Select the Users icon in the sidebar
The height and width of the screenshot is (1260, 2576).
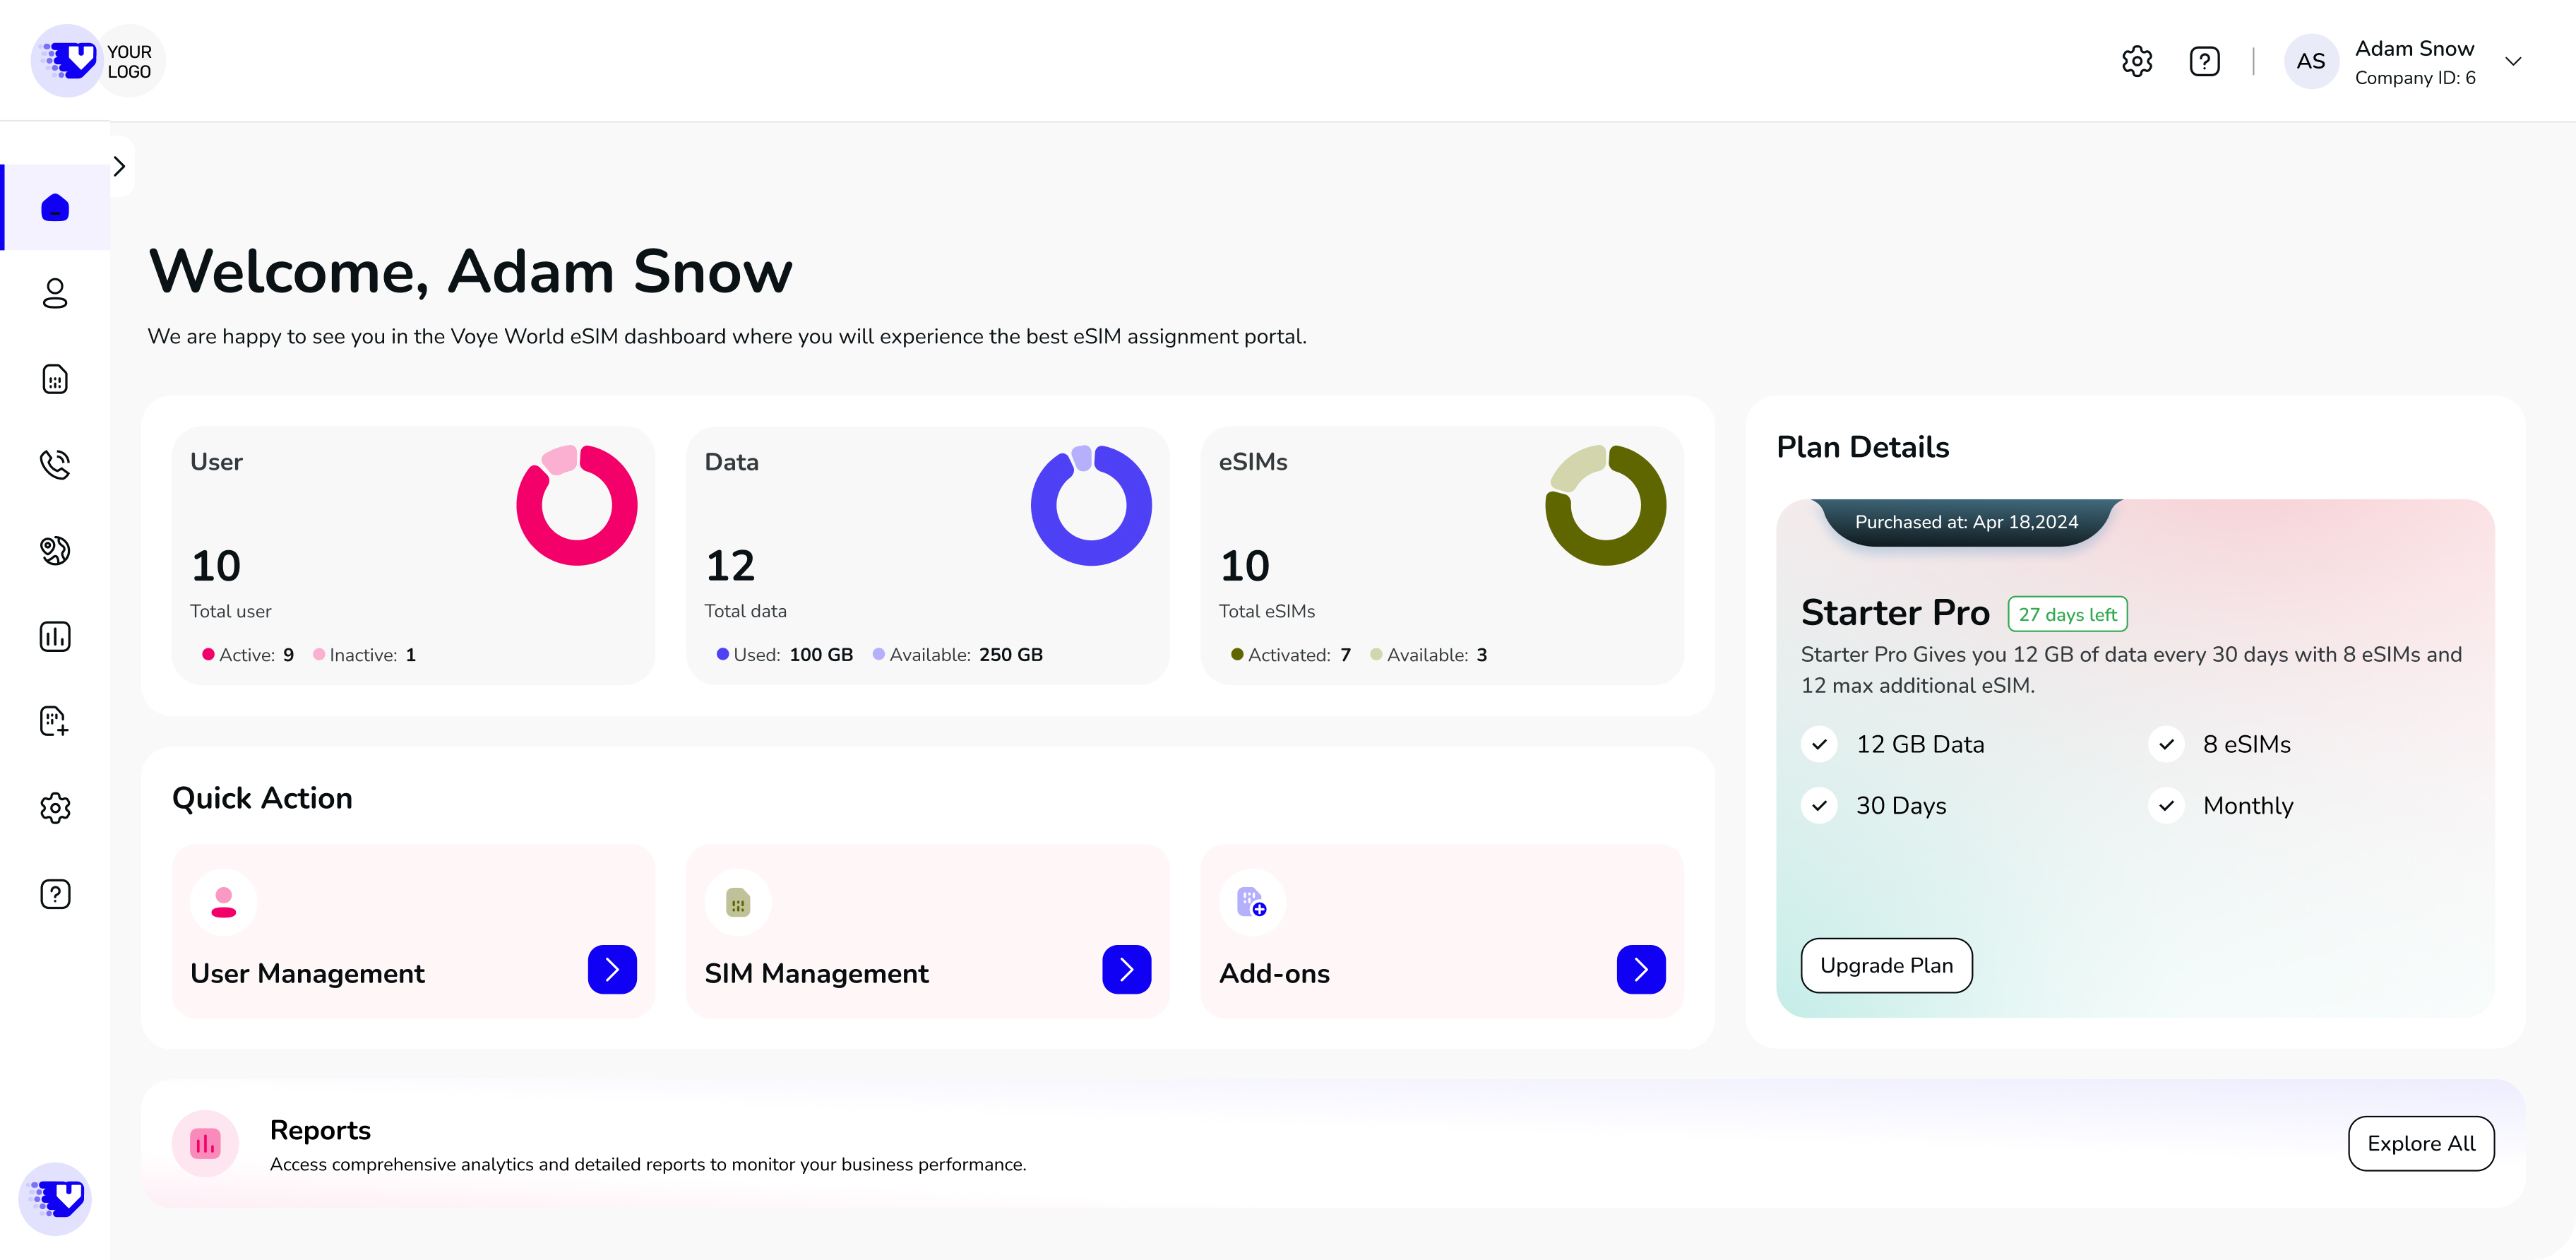click(55, 294)
